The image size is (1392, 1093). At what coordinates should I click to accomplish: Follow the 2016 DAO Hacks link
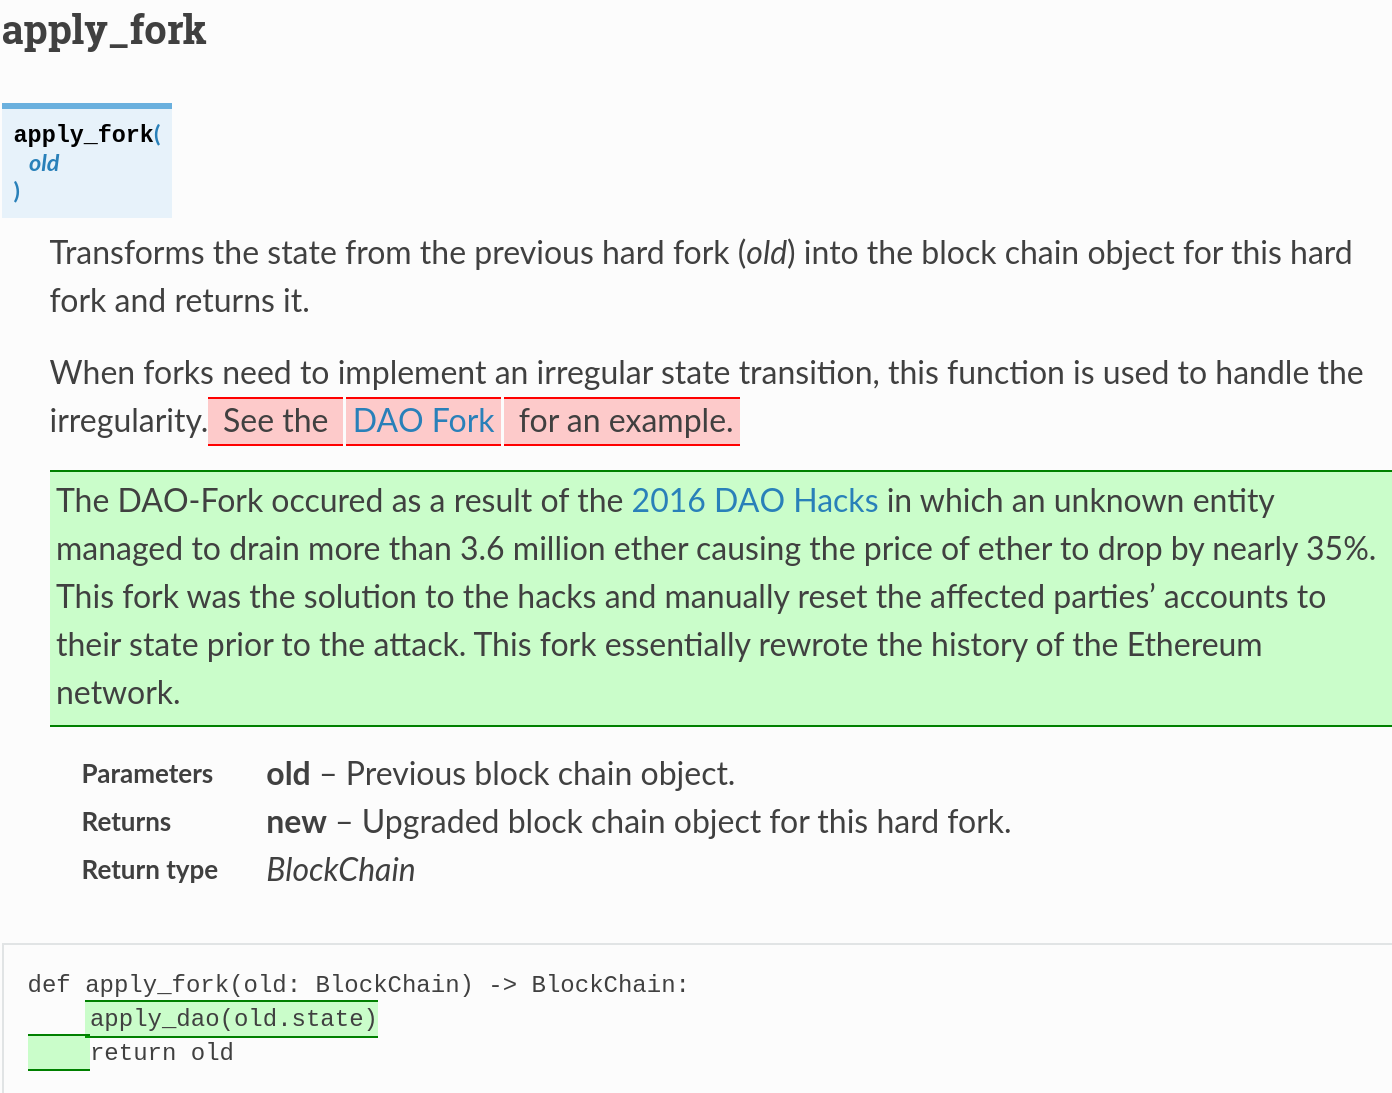tap(754, 501)
